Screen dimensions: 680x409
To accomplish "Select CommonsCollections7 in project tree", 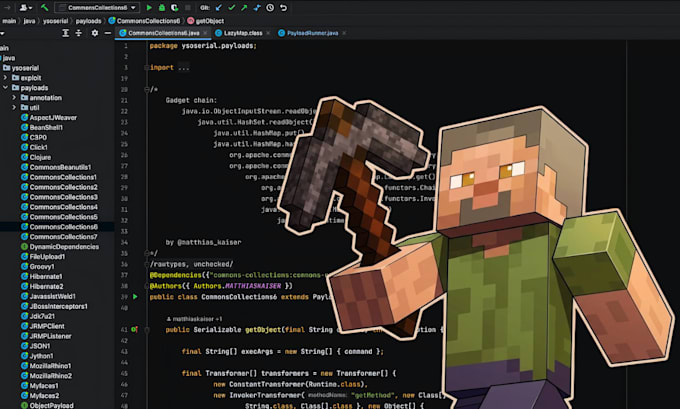I will tap(59, 237).
